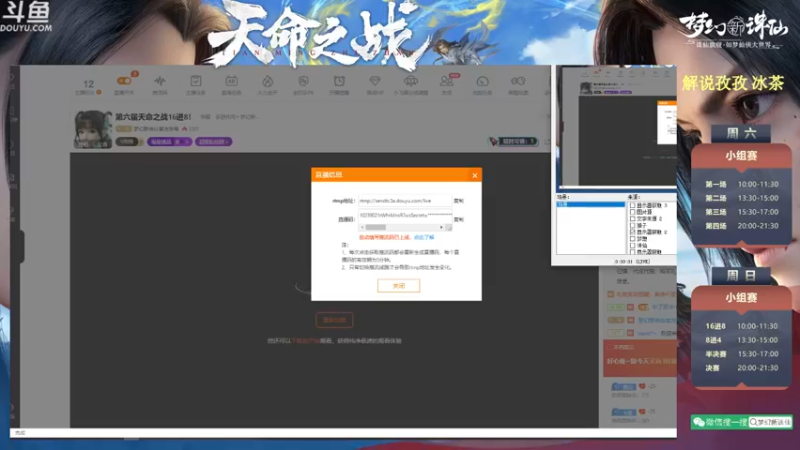
Task: Enable 猴子 source checkbox in OBS
Action: pyautogui.click(x=632, y=225)
